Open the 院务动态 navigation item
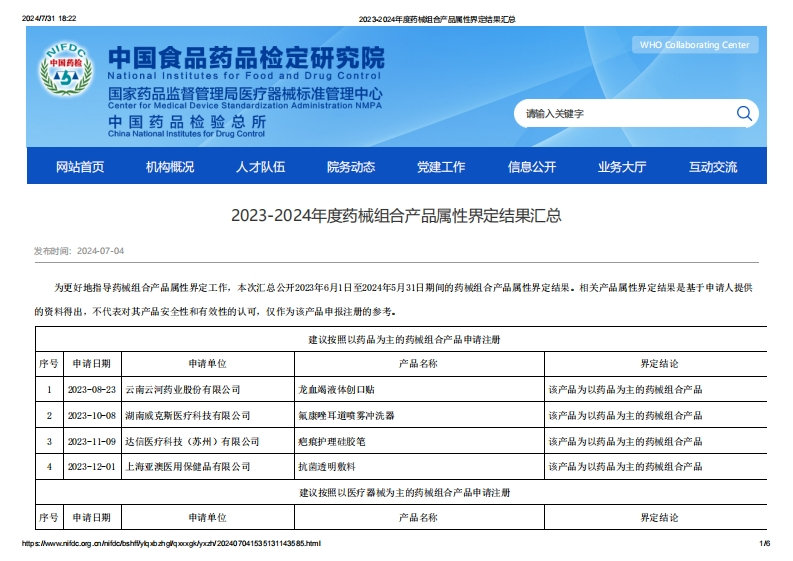Viewport: 793px width, 561px height. click(x=351, y=167)
